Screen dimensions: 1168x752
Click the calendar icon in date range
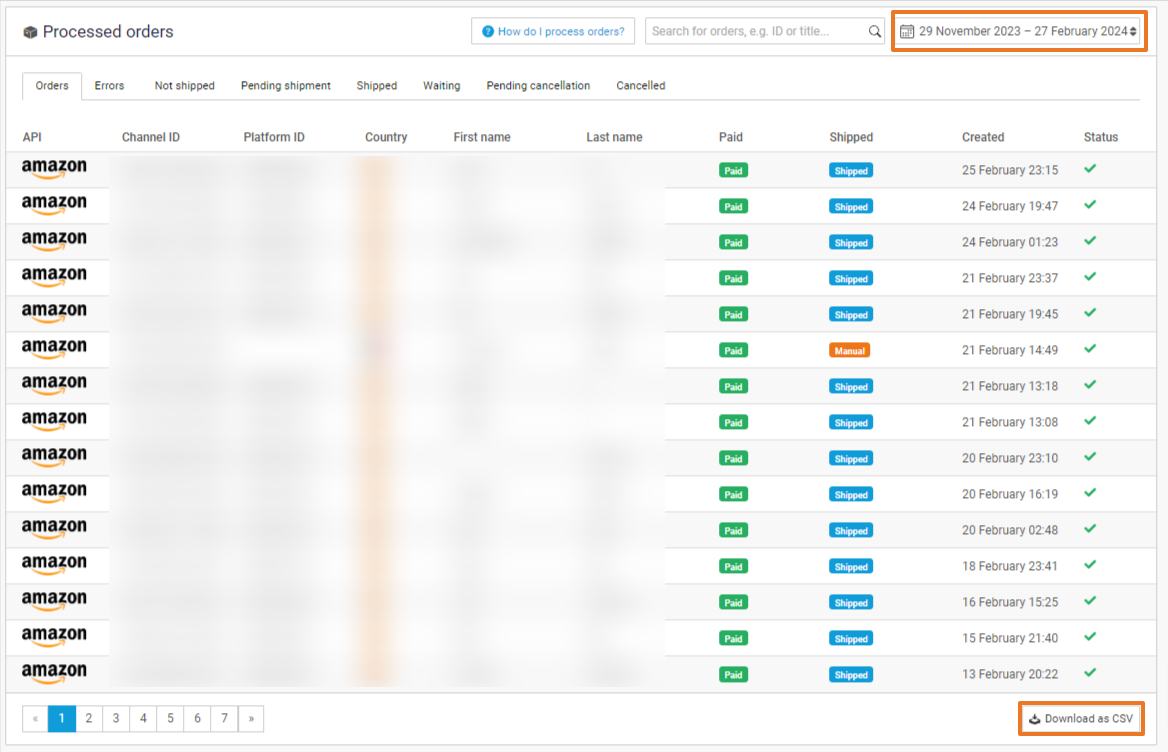907,31
